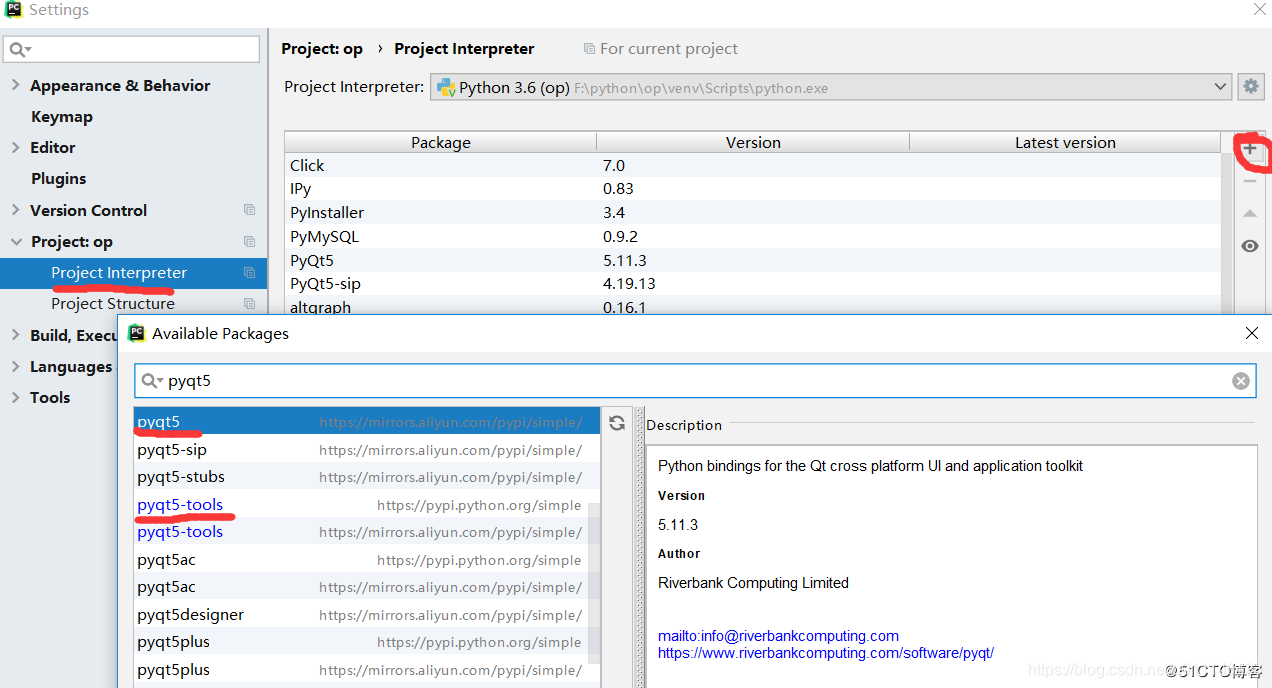
Task: Collapse the Project: op section
Action: [x=14, y=241]
